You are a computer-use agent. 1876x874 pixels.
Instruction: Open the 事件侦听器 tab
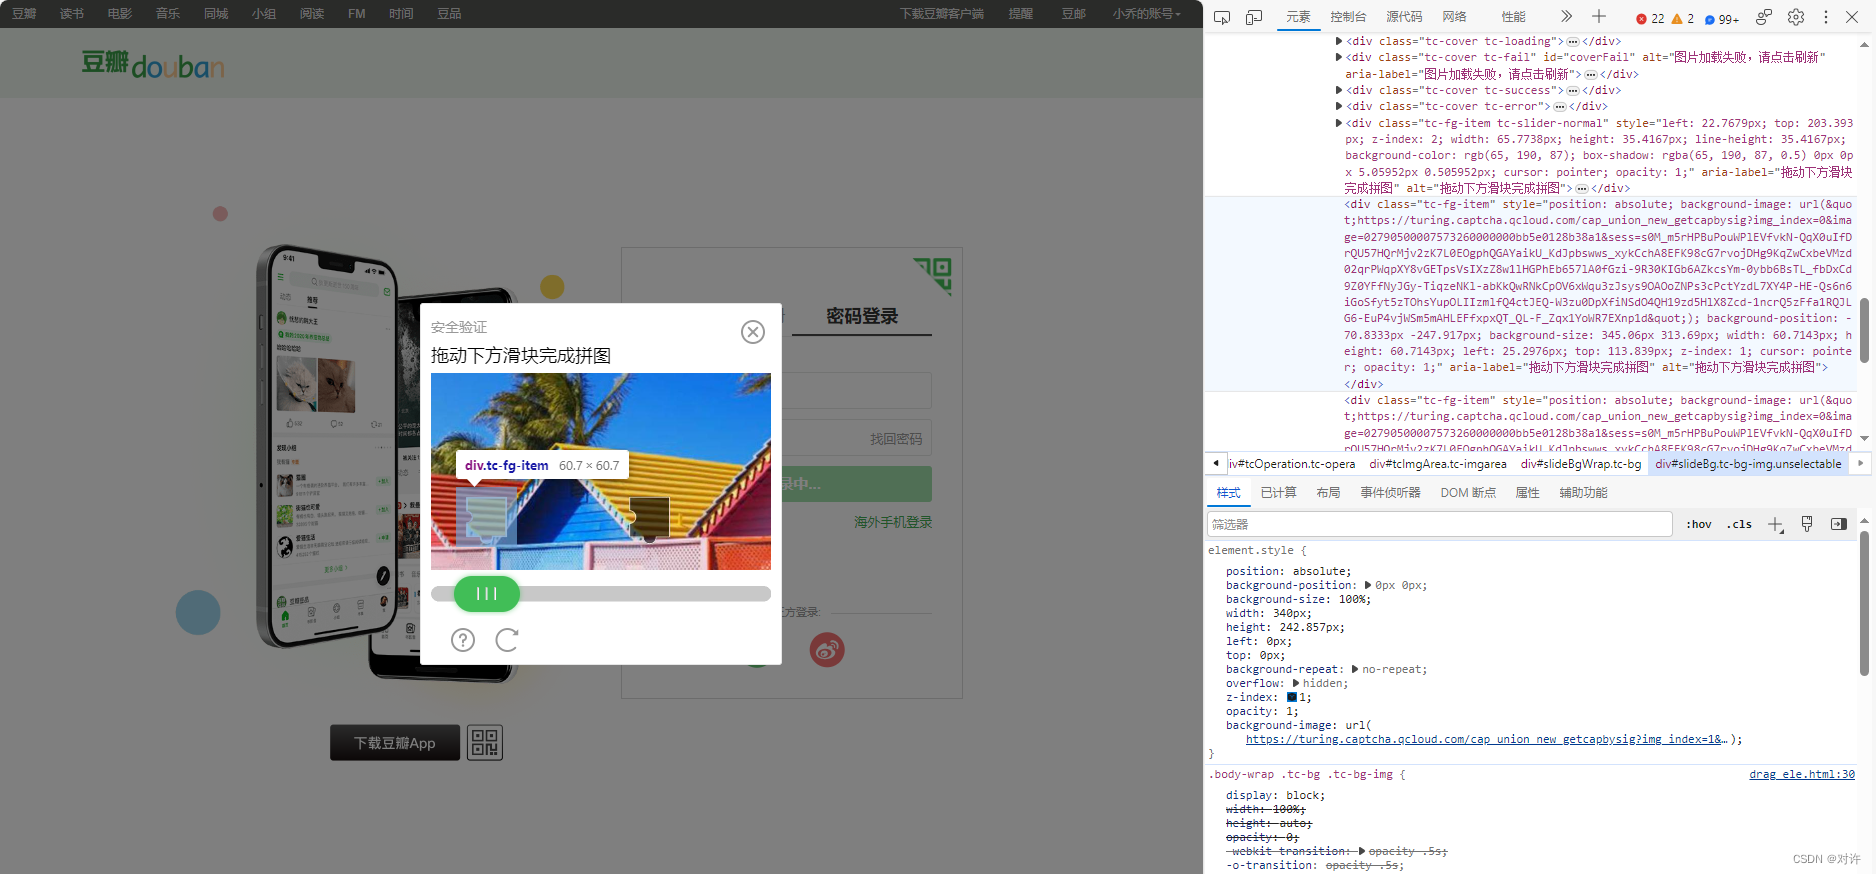[x=1390, y=493]
